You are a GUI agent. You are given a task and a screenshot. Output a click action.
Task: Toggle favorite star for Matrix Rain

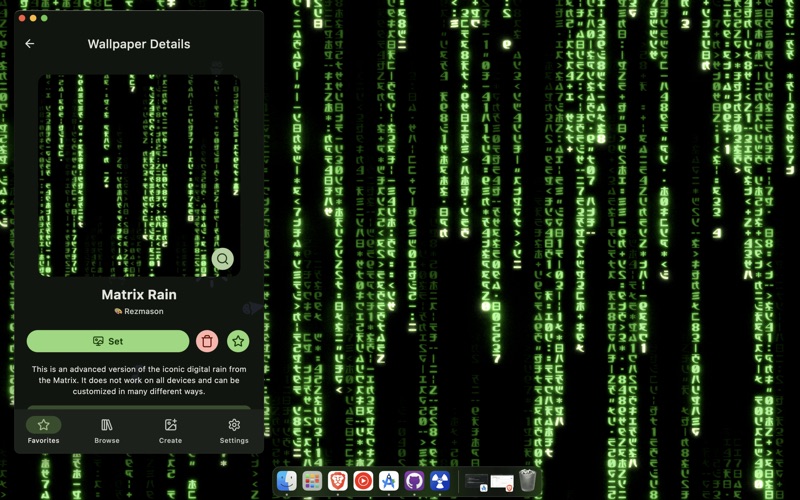tap(238, 341)
